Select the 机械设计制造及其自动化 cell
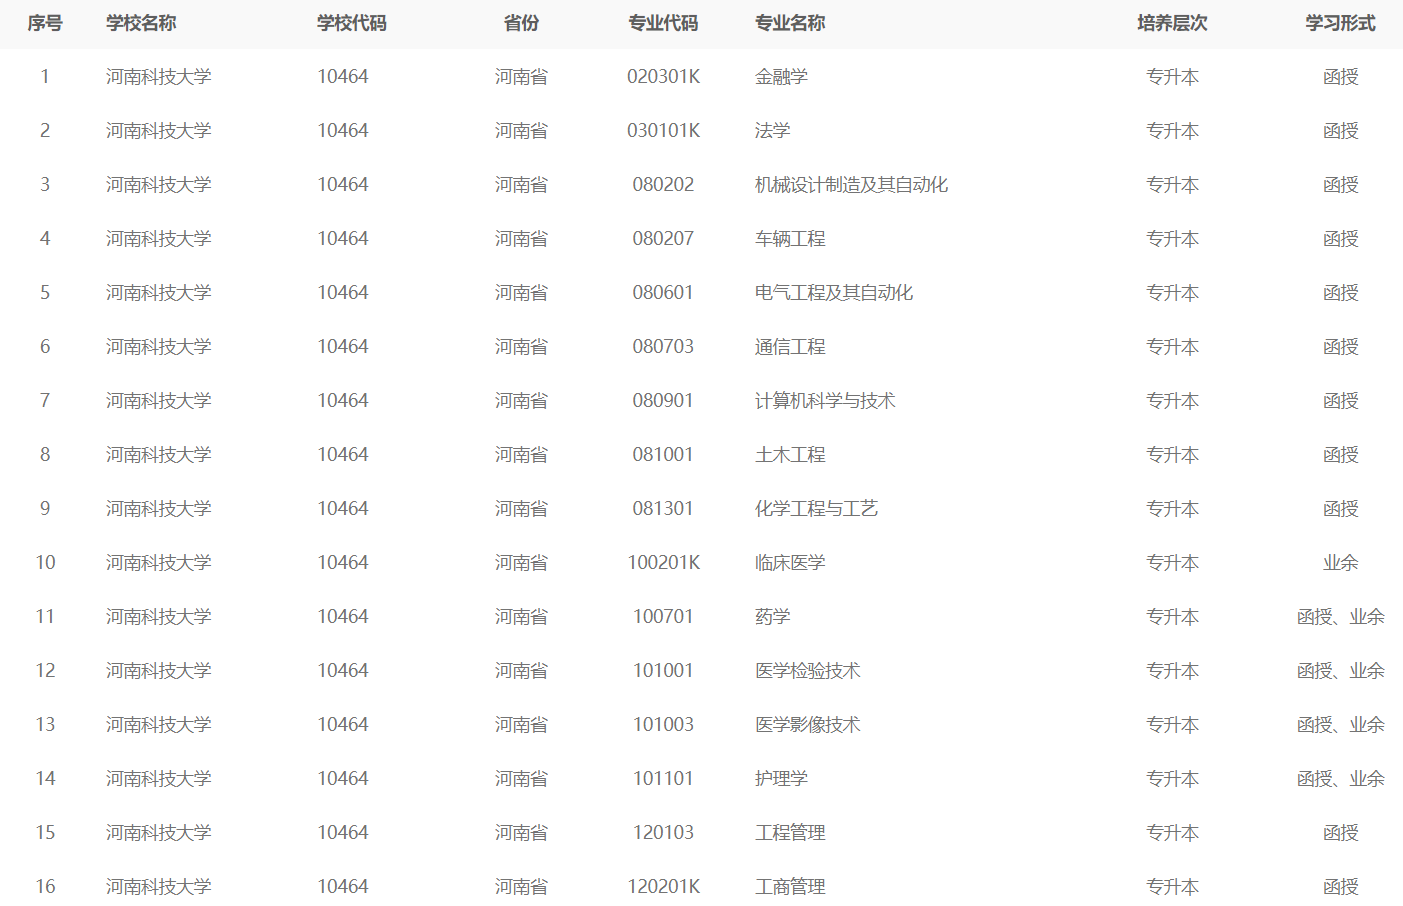The height and width of the screenshot is (906, 1403). 851,185
